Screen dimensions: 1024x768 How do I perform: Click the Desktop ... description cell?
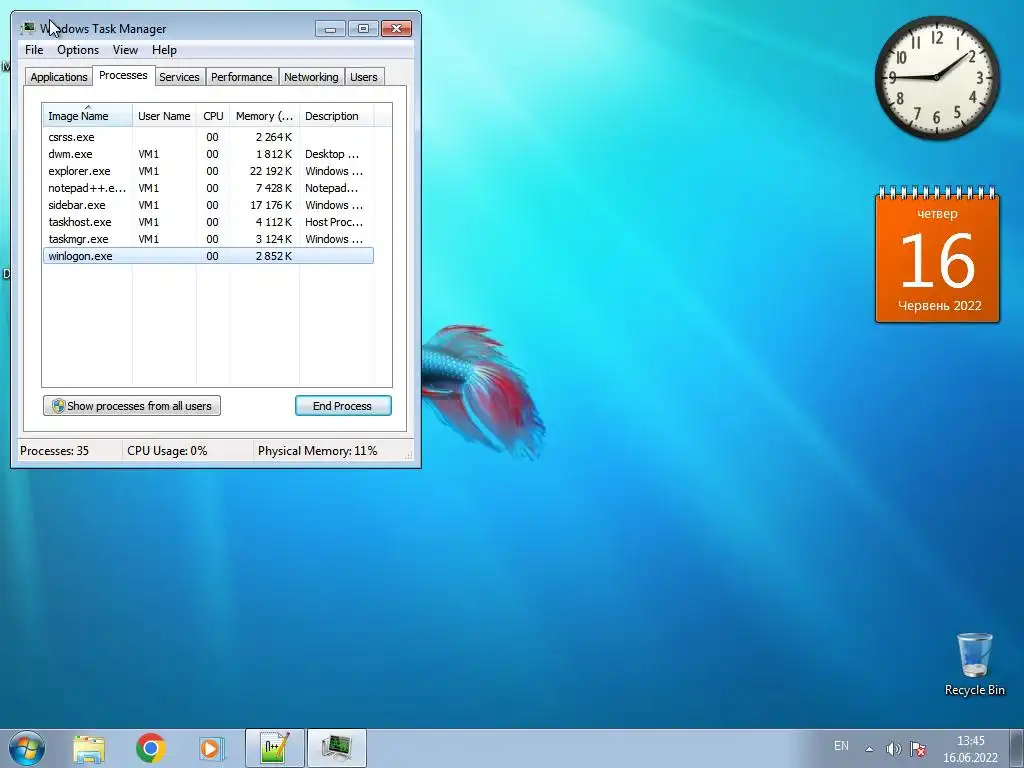pos(332,154)
